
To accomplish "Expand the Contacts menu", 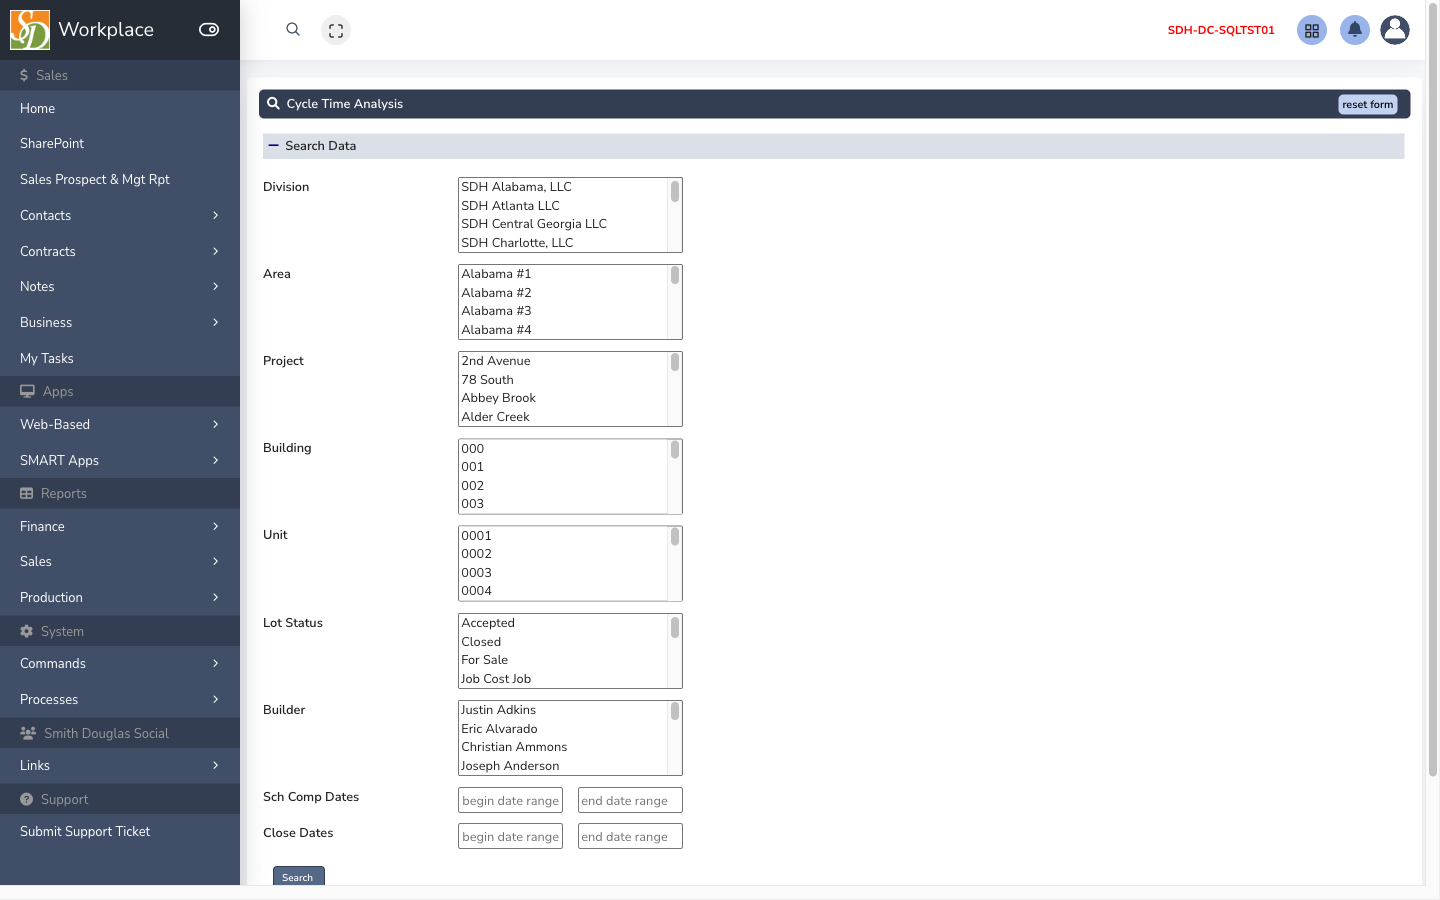I will click(x=120, y=215).
